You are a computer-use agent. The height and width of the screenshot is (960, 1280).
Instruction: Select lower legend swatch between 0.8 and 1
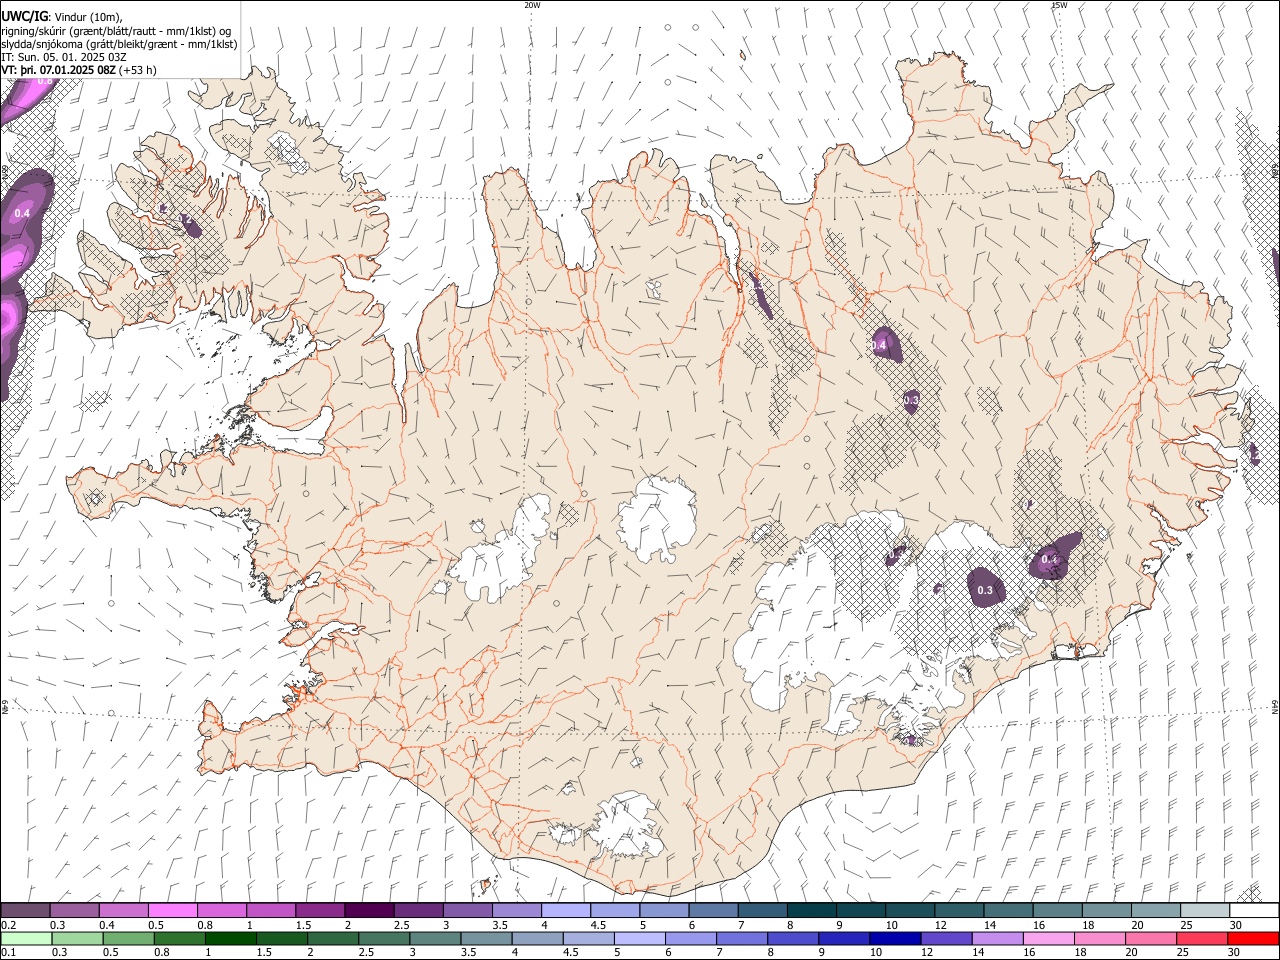pyautogui.click(x=179, y=939)
